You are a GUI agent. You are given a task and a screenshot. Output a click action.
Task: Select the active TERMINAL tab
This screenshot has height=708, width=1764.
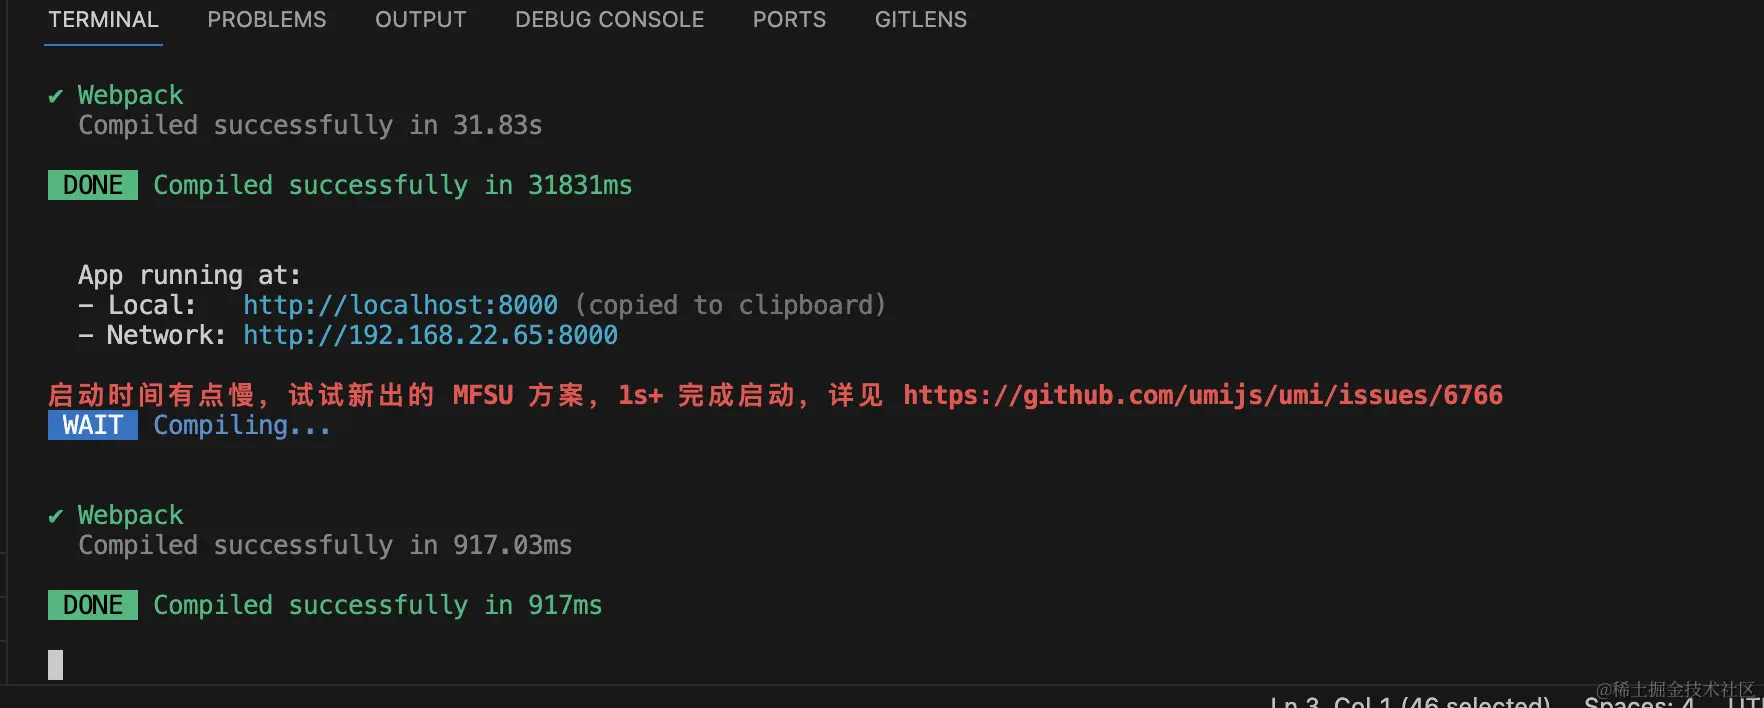click(x=103, y=19)
